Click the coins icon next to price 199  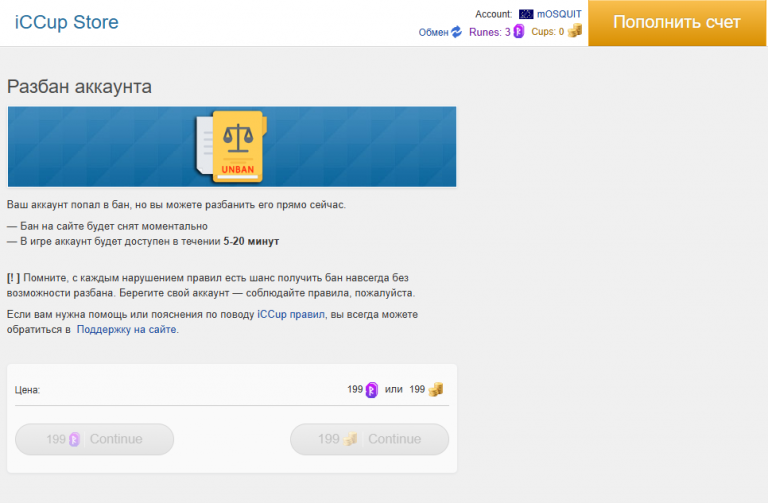[x=436, y=389]
